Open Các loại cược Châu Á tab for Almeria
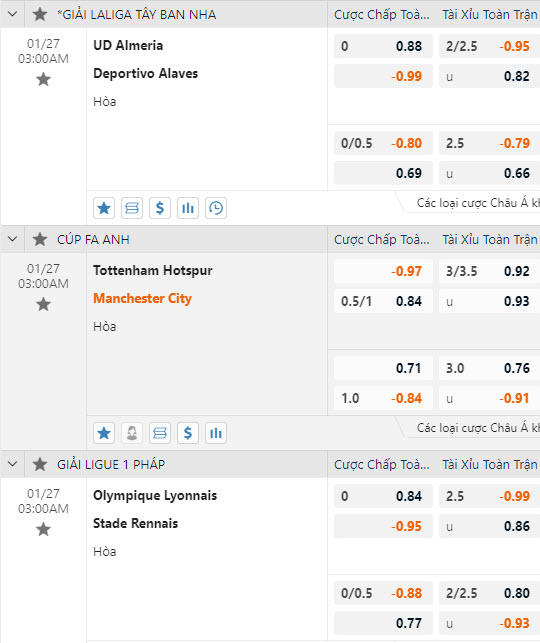Screen dimensions: 540x643 (478, 203)
